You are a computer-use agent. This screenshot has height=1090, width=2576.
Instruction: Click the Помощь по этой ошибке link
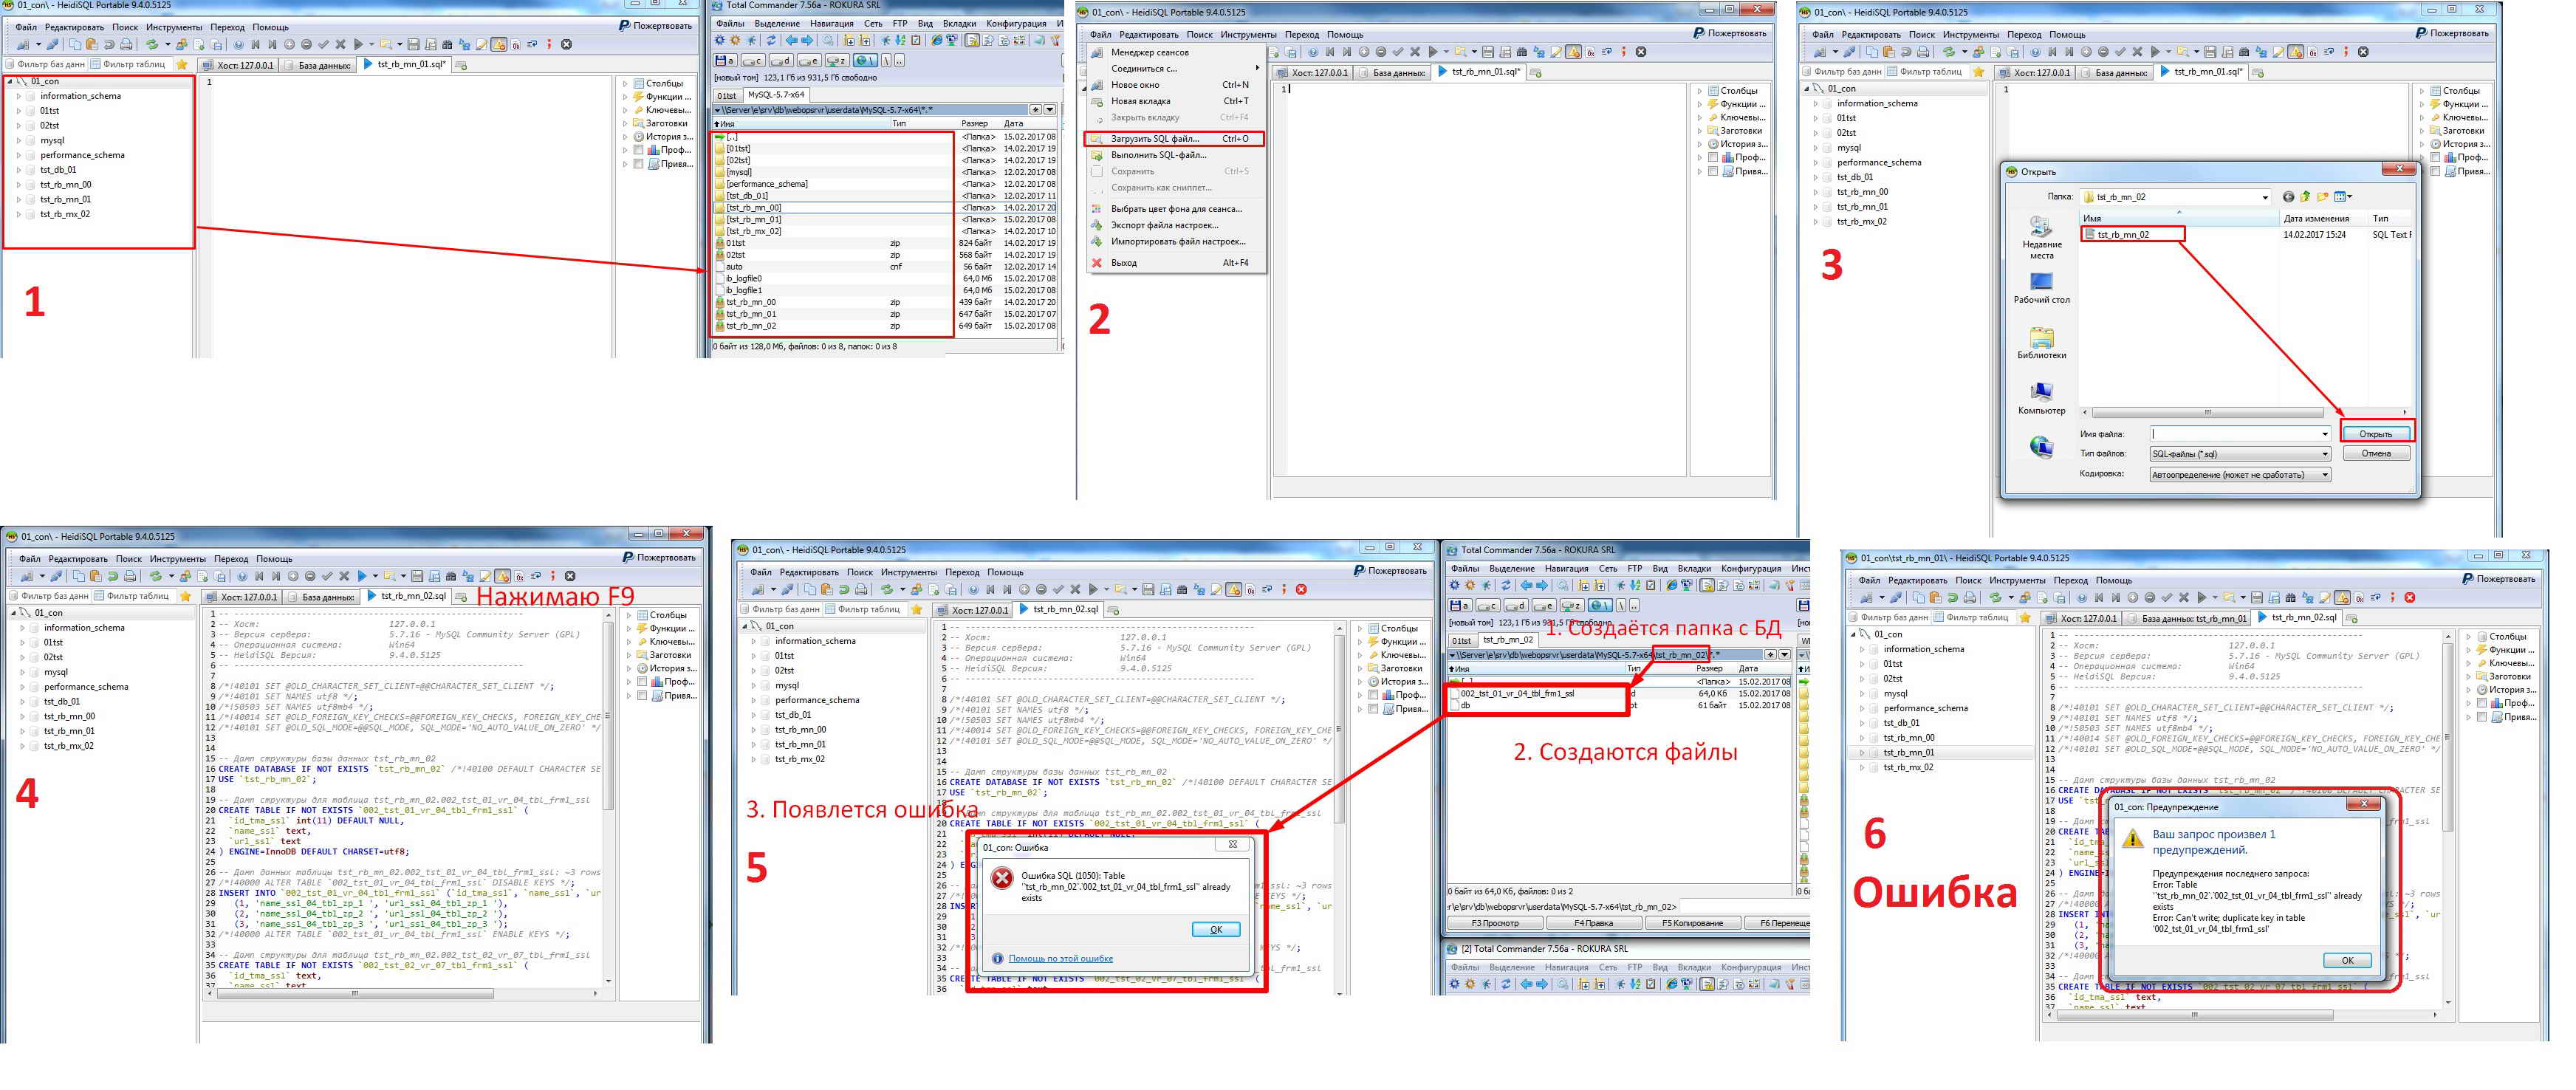[x=1060, y=959]
